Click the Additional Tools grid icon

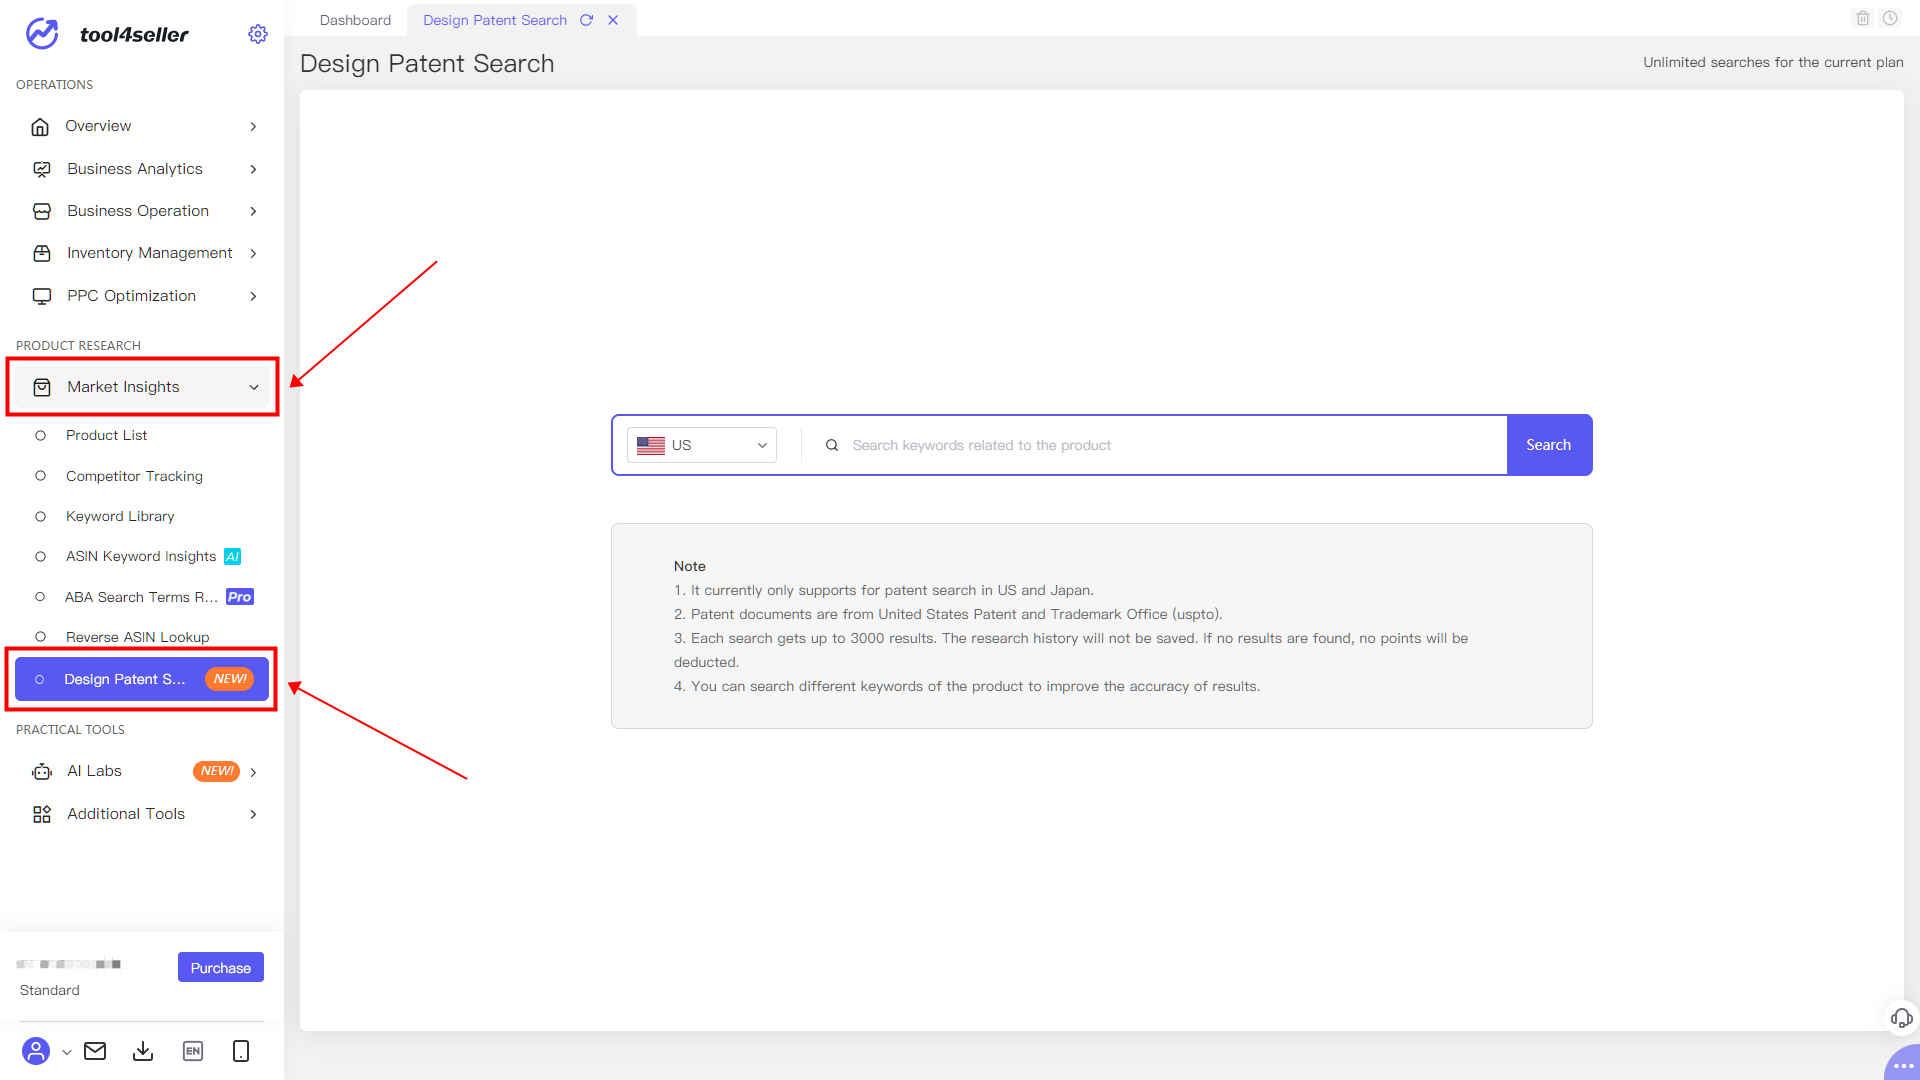point(42,814)
